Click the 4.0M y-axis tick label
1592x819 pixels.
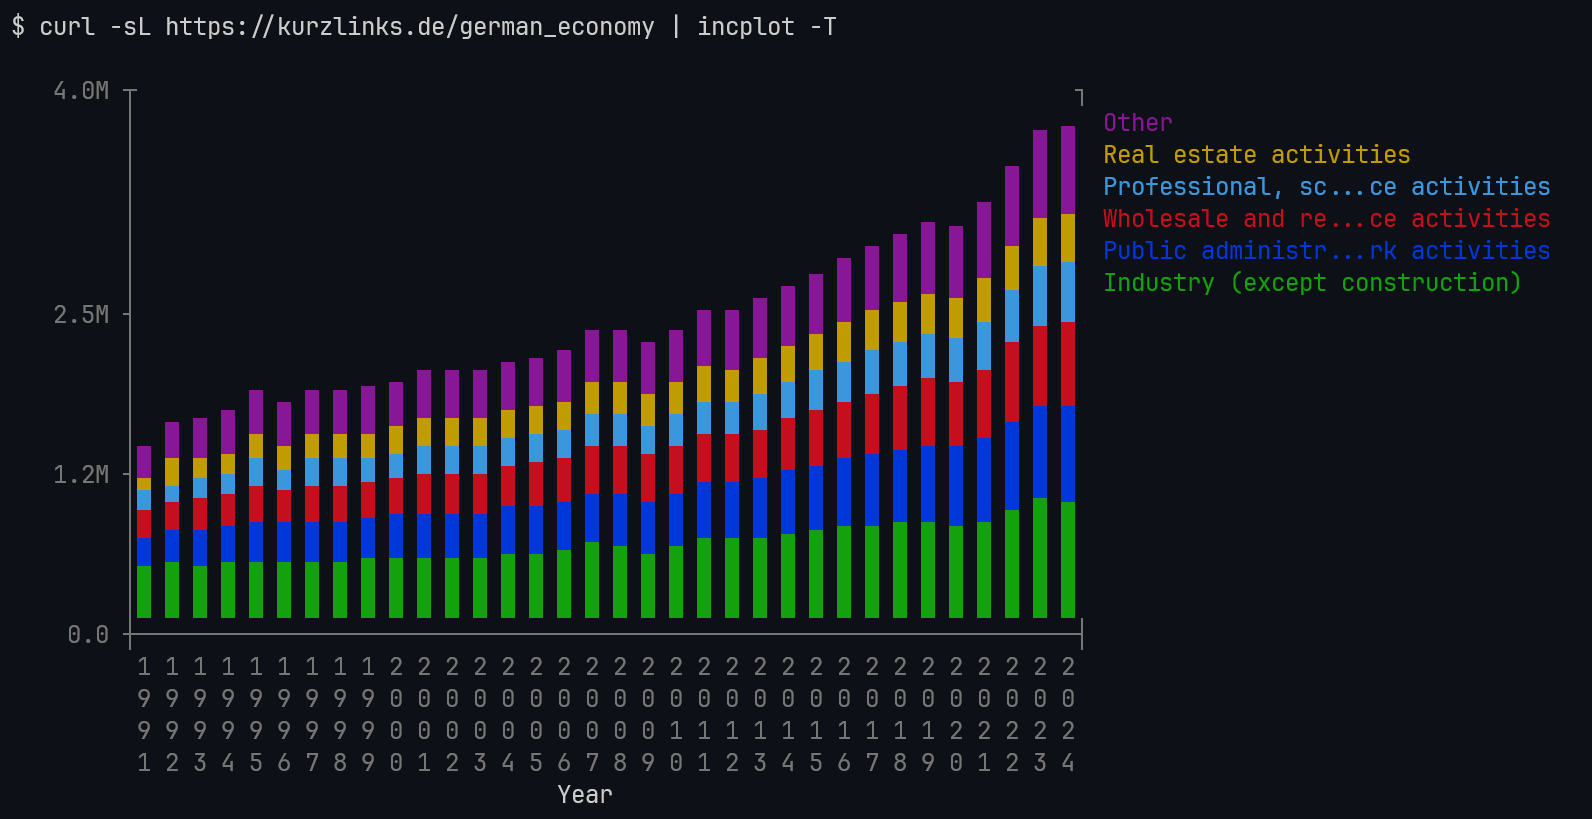81,91
